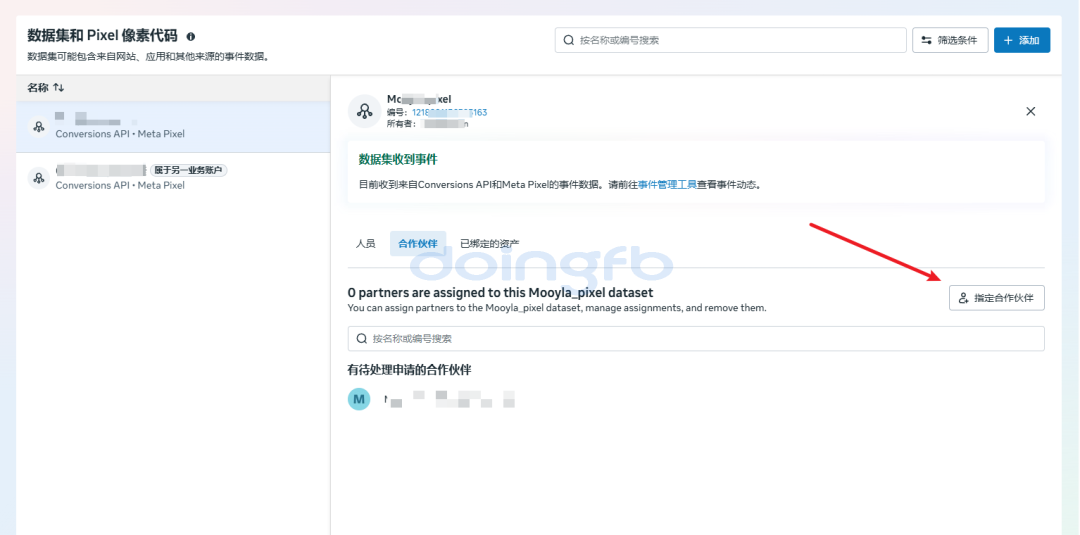The image size is (1080, 535).
Task: Select the 合作伙伴 tab
Action: 417,243
